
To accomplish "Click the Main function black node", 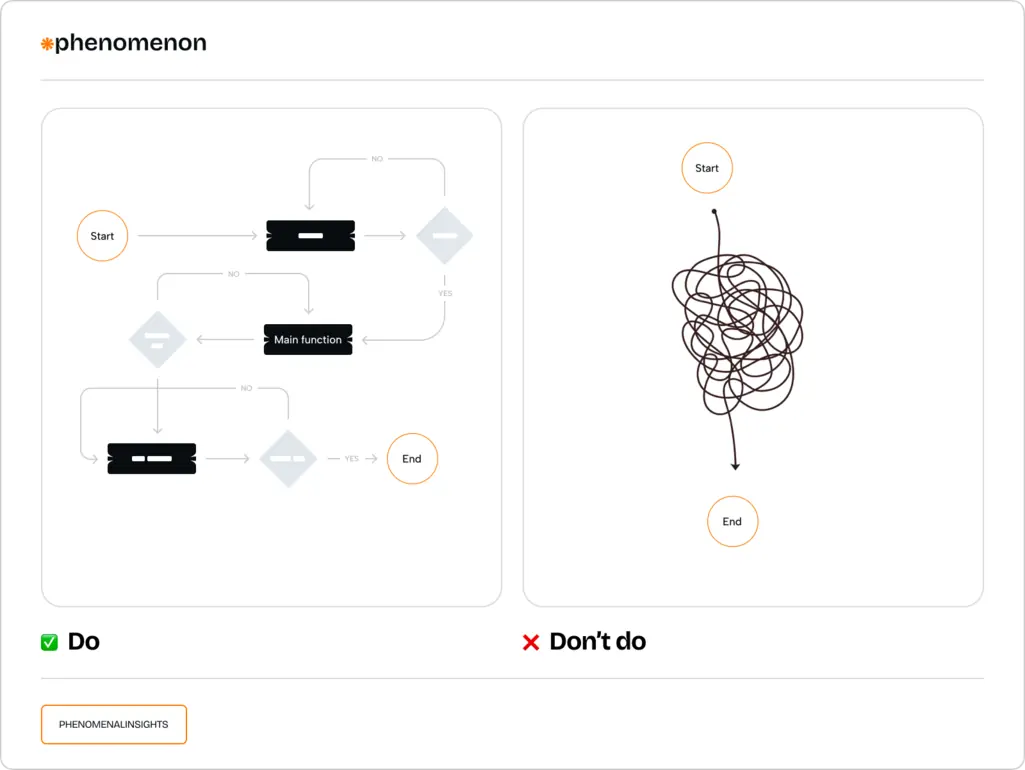I will [308, 339].
